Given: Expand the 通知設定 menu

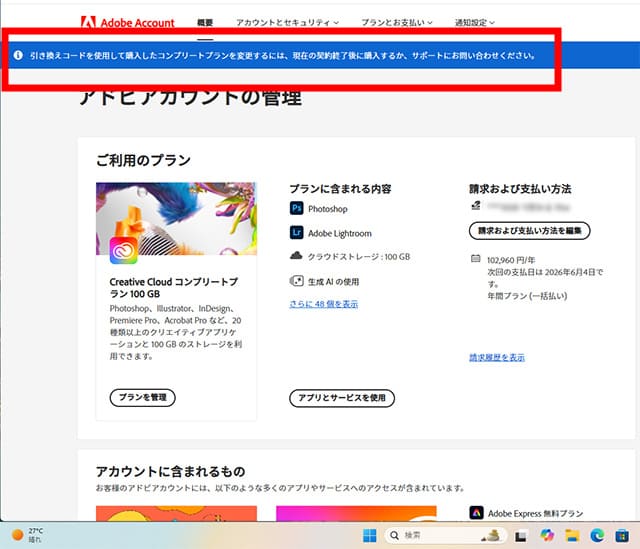Looking at the screenshot, I should tap(475, 23).
